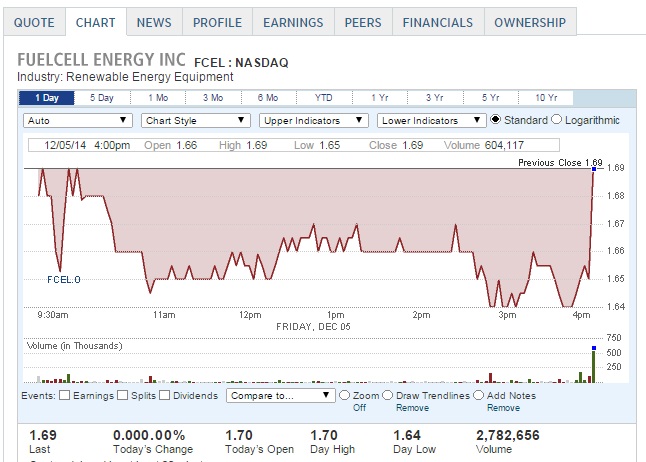646x462 pixels.
Task: Open the QUOTE tab
Action: [34, 22]
